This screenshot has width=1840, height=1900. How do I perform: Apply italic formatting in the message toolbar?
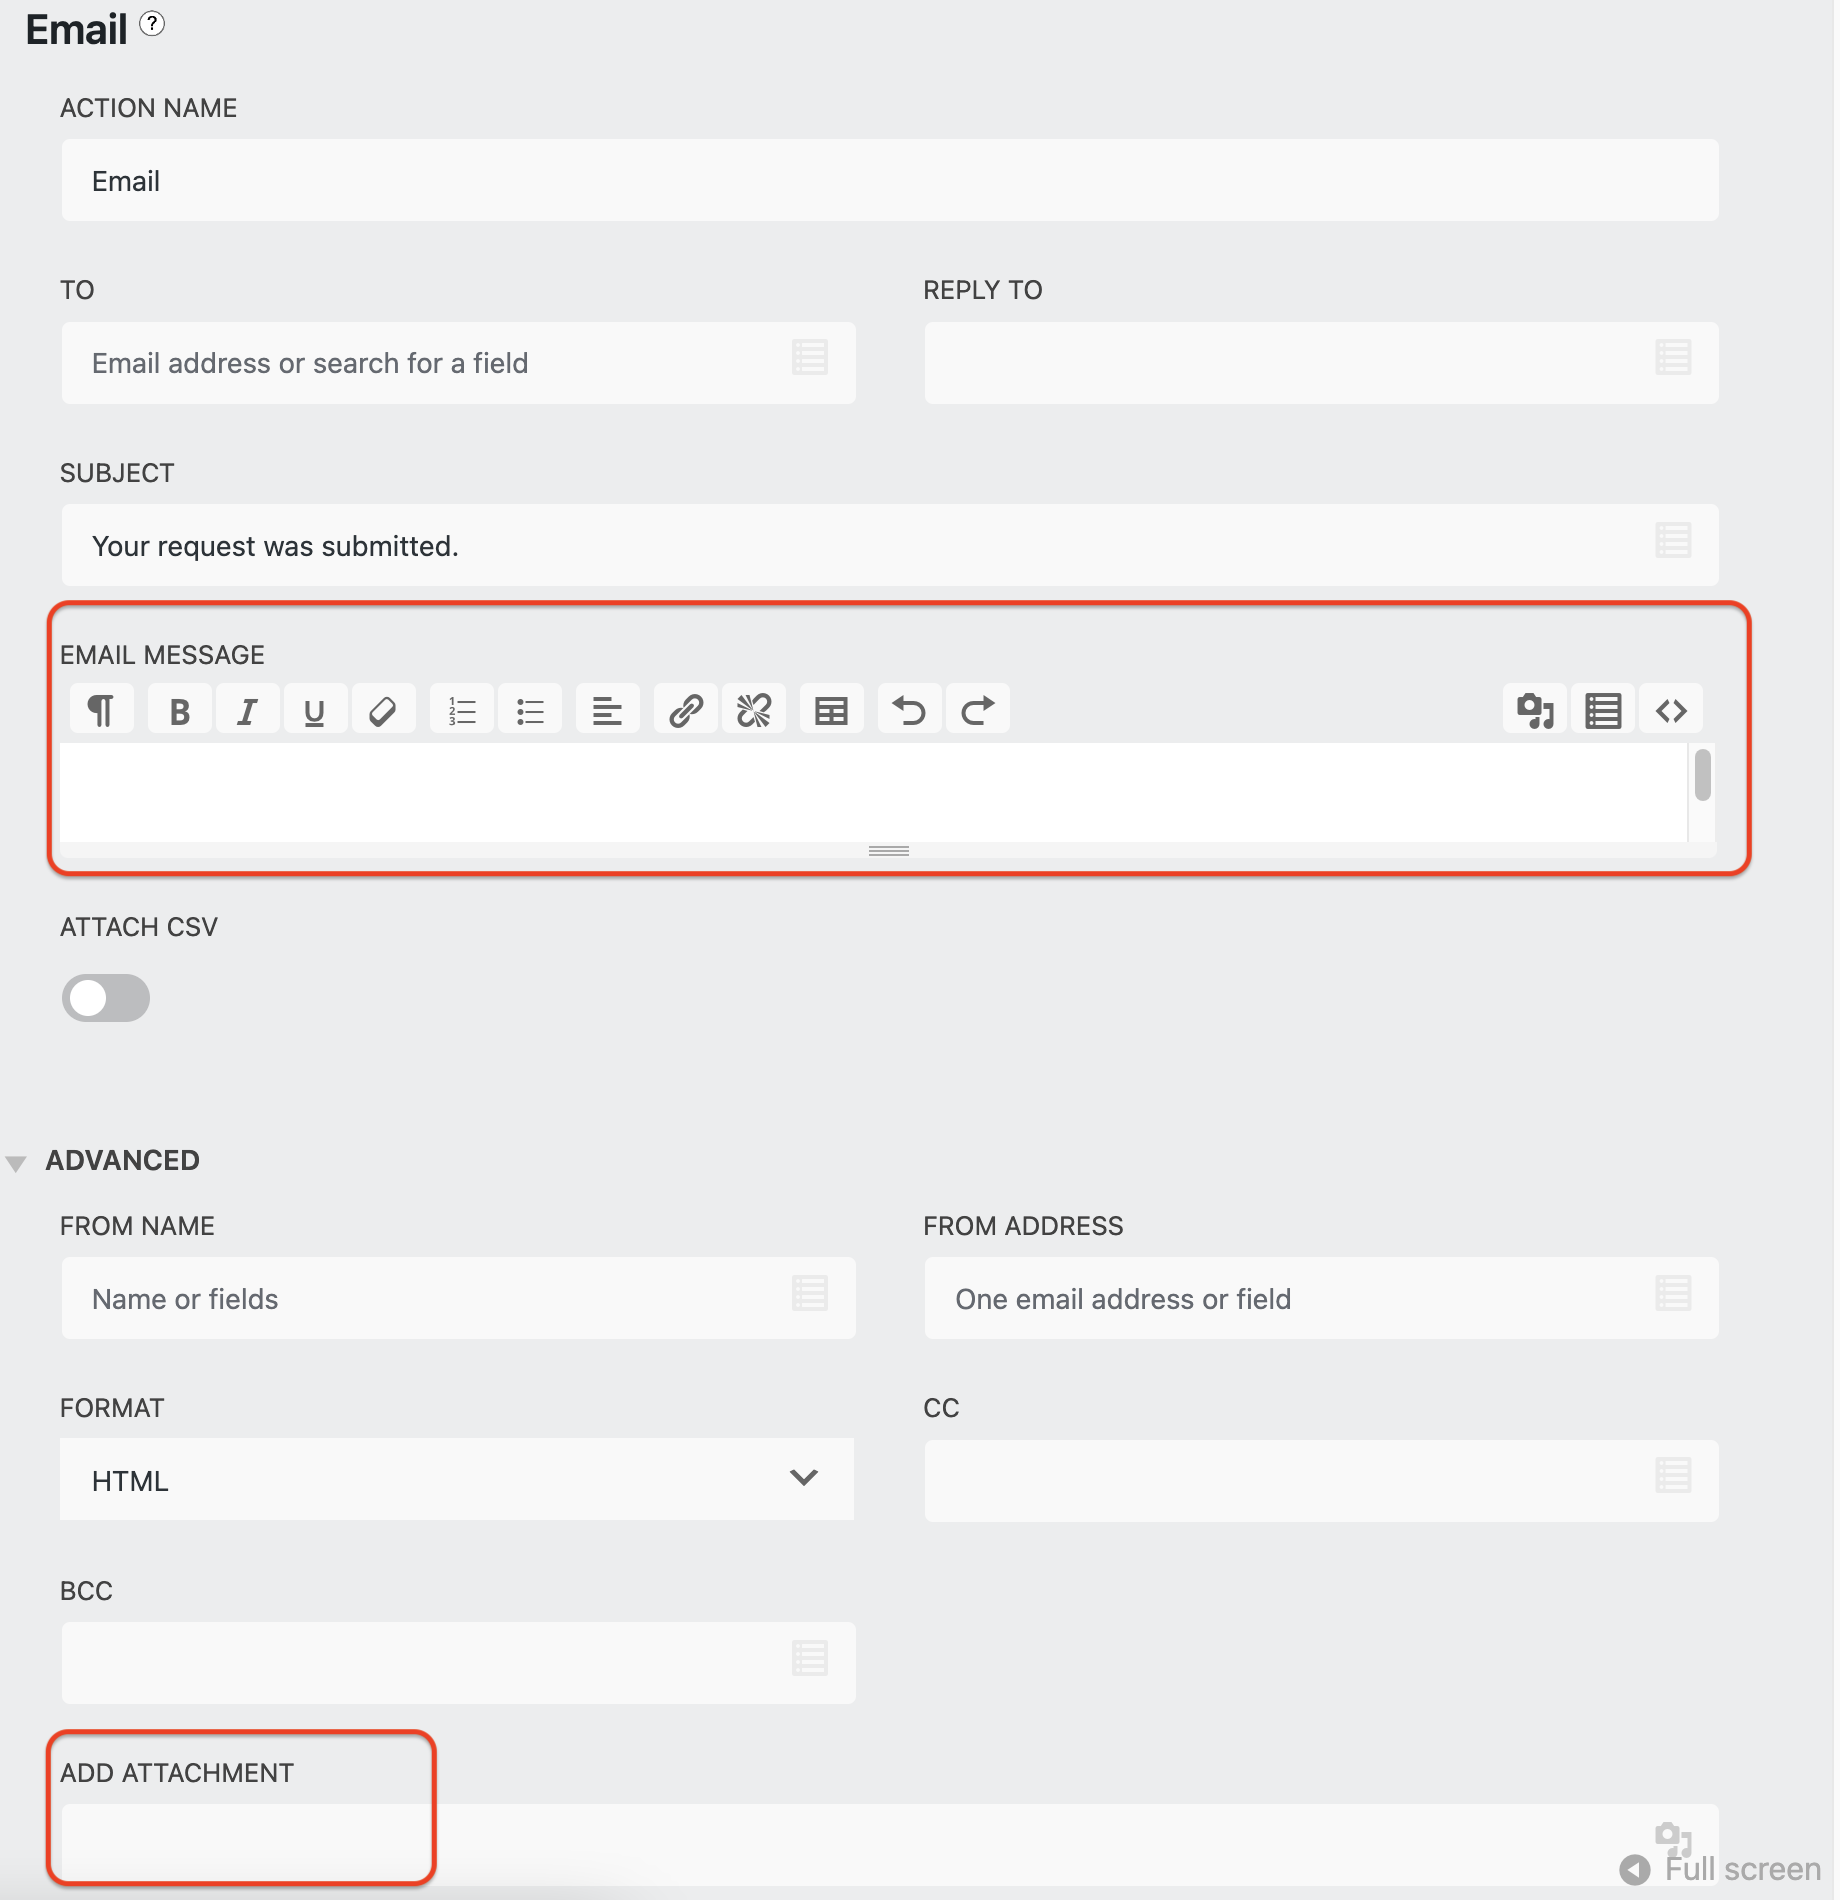click(x=247, y=708)
